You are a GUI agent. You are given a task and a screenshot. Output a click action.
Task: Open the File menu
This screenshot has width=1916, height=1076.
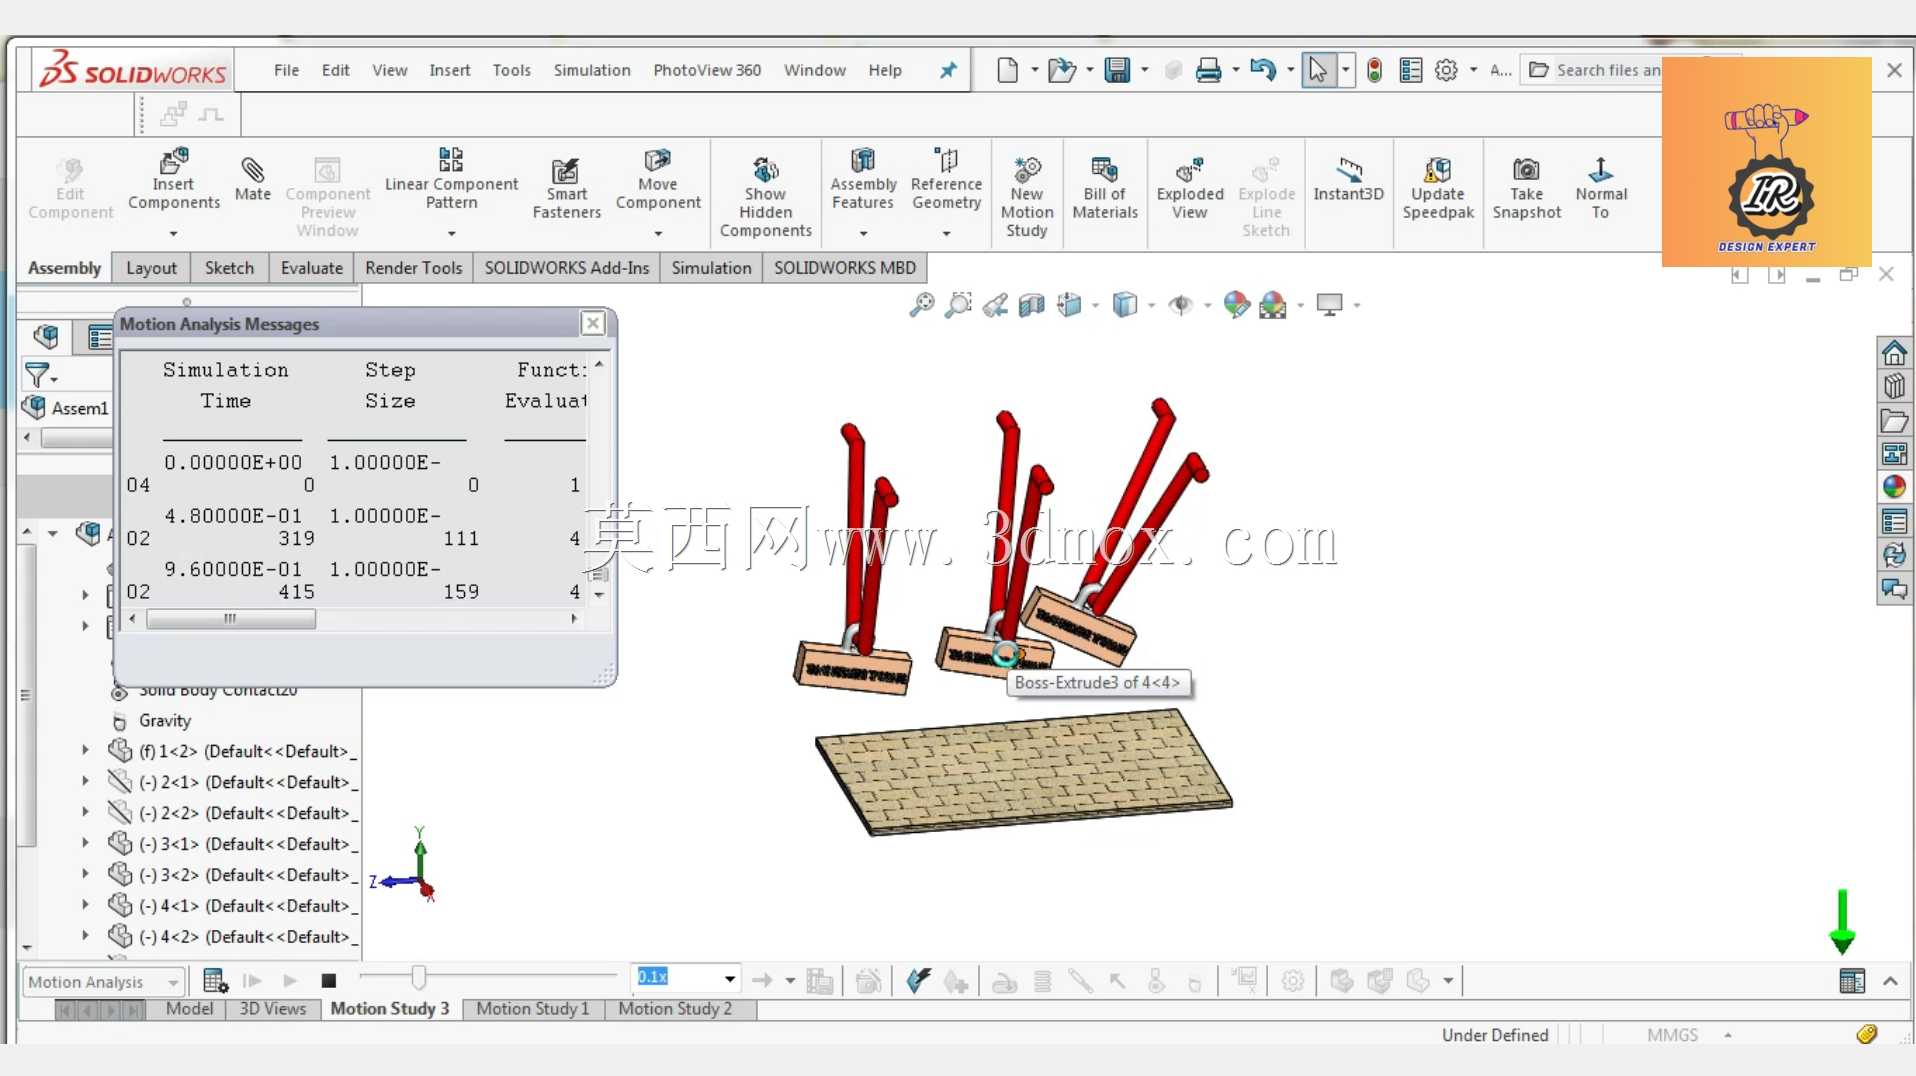(x=286, y=70)
